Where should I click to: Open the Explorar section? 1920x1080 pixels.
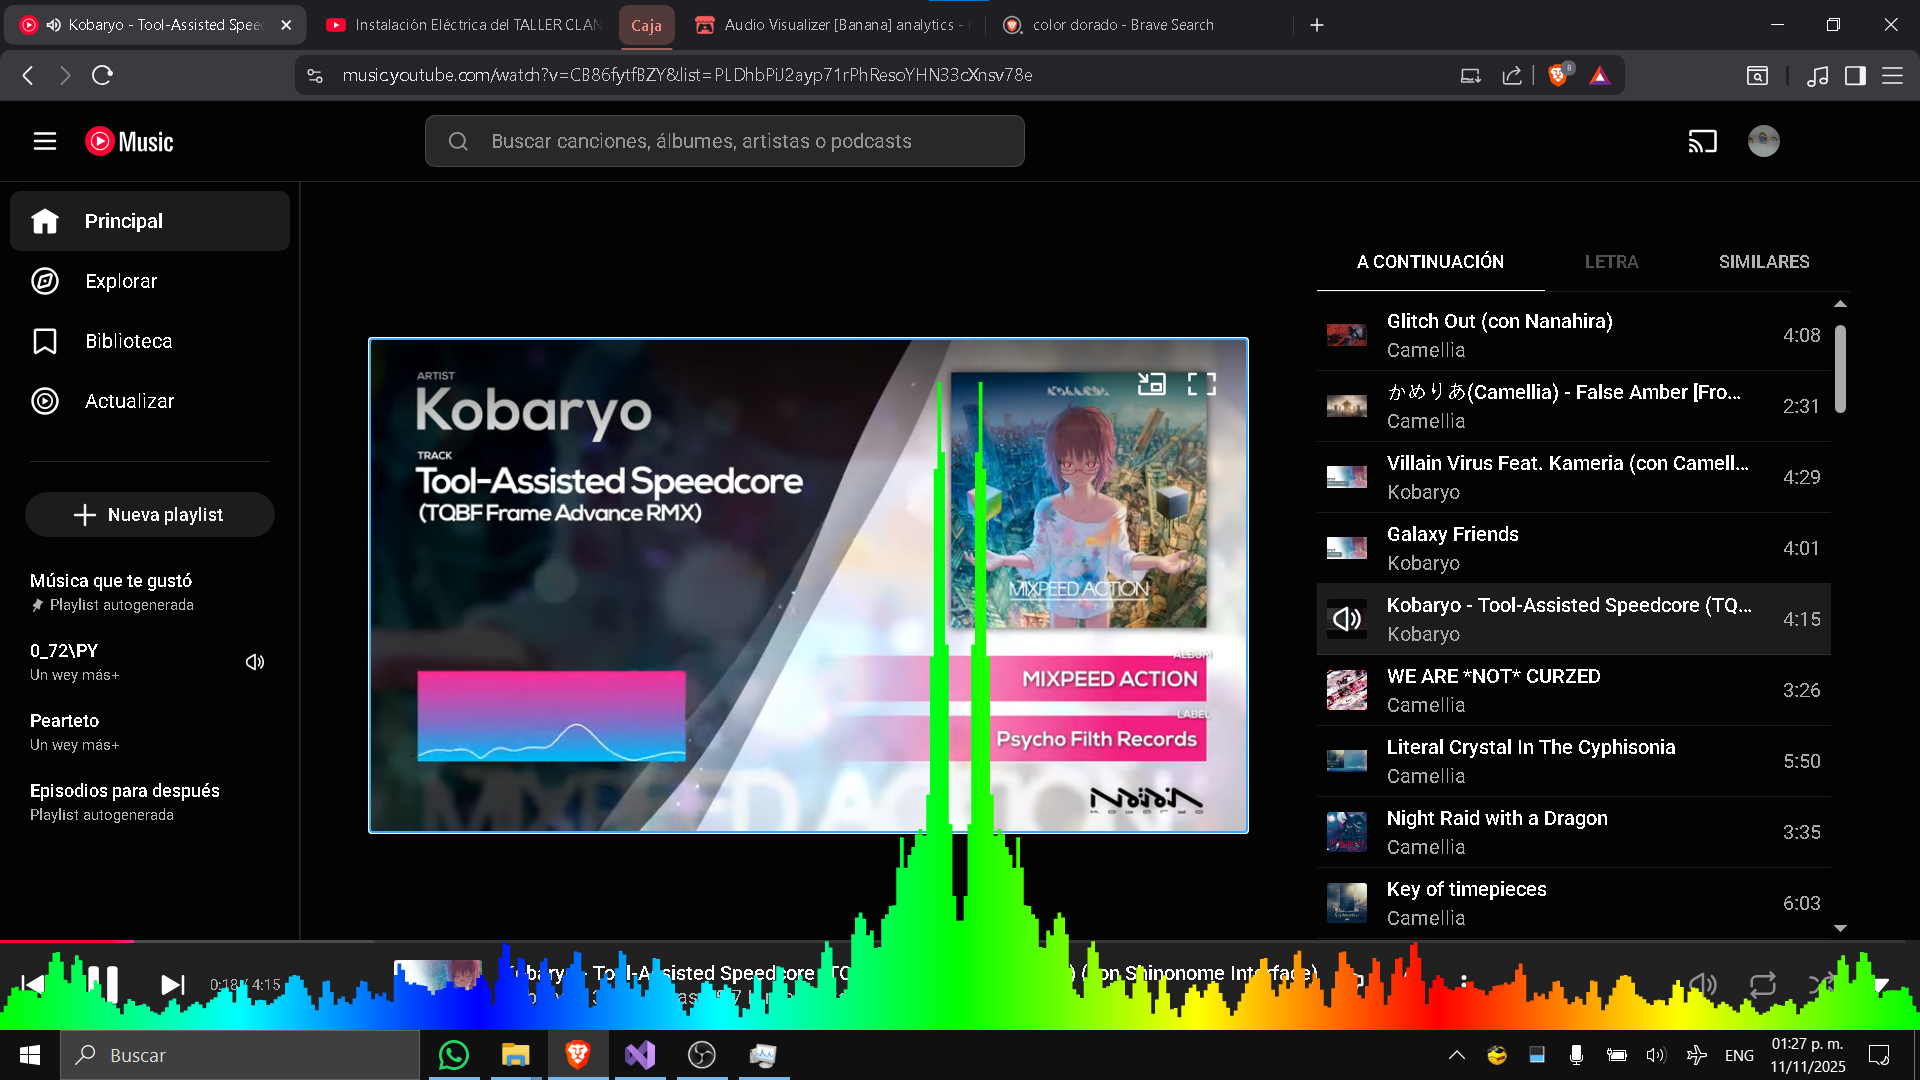[121, 281]
